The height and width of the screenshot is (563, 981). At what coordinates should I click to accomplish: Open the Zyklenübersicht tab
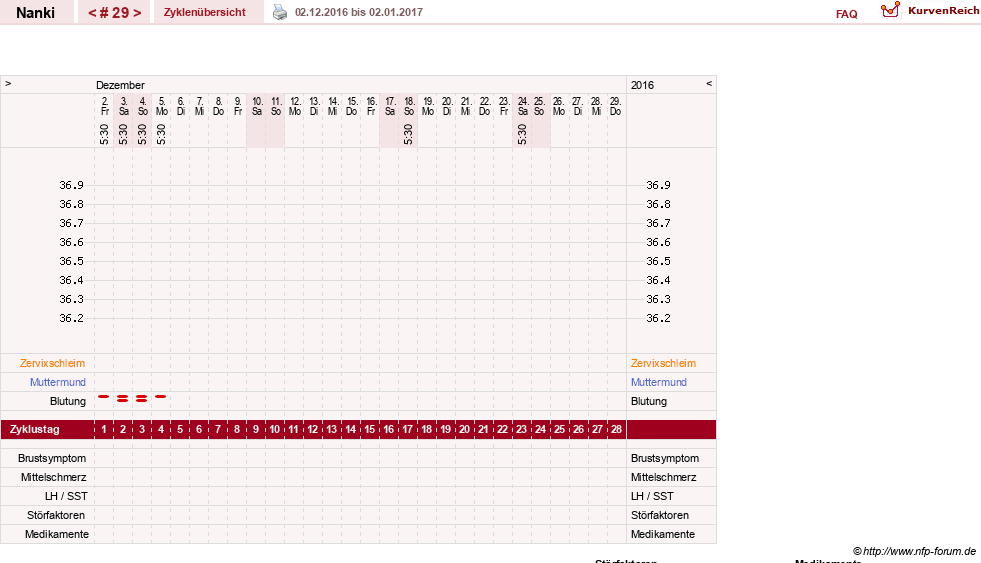(205, 13)
